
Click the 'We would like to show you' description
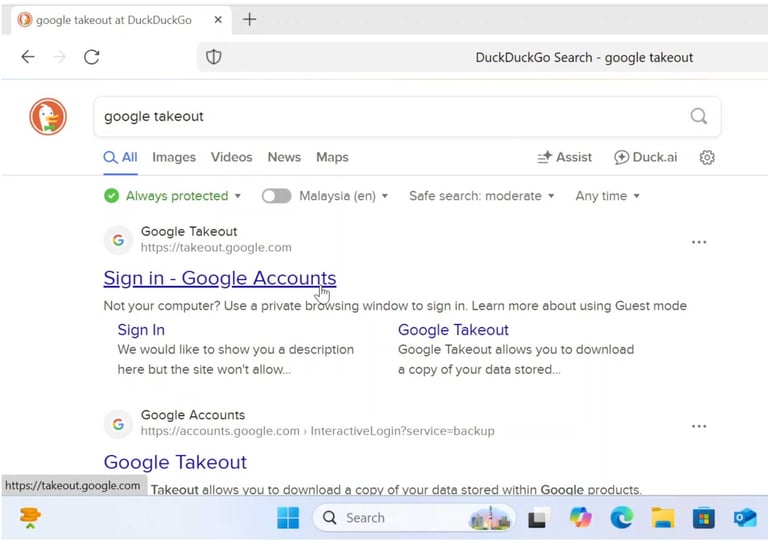[236, 359]
